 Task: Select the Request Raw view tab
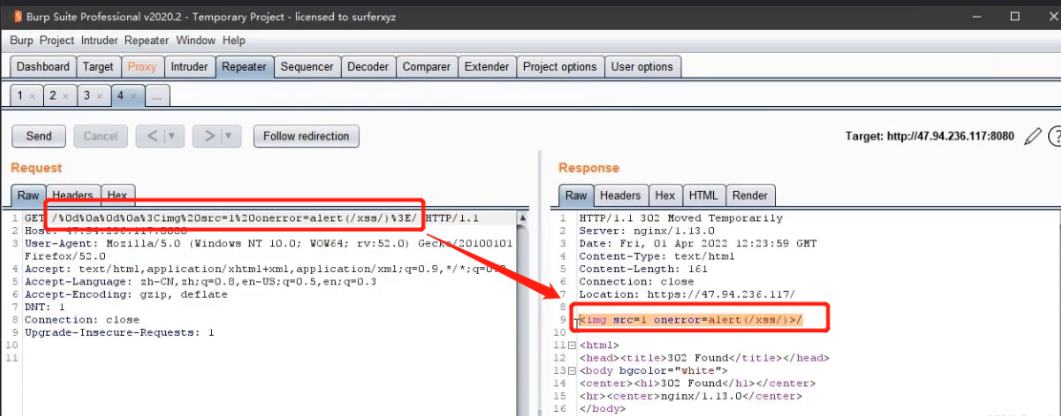point(28,195)
